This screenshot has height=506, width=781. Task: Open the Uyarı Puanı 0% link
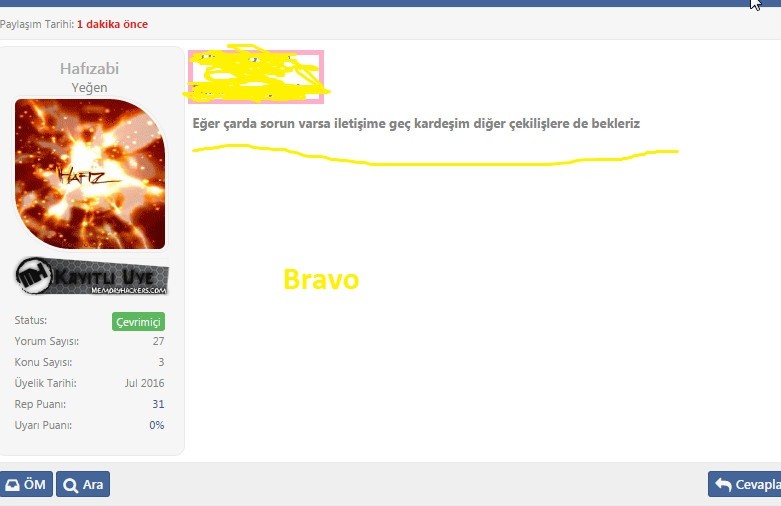click(x=156, y=425)
